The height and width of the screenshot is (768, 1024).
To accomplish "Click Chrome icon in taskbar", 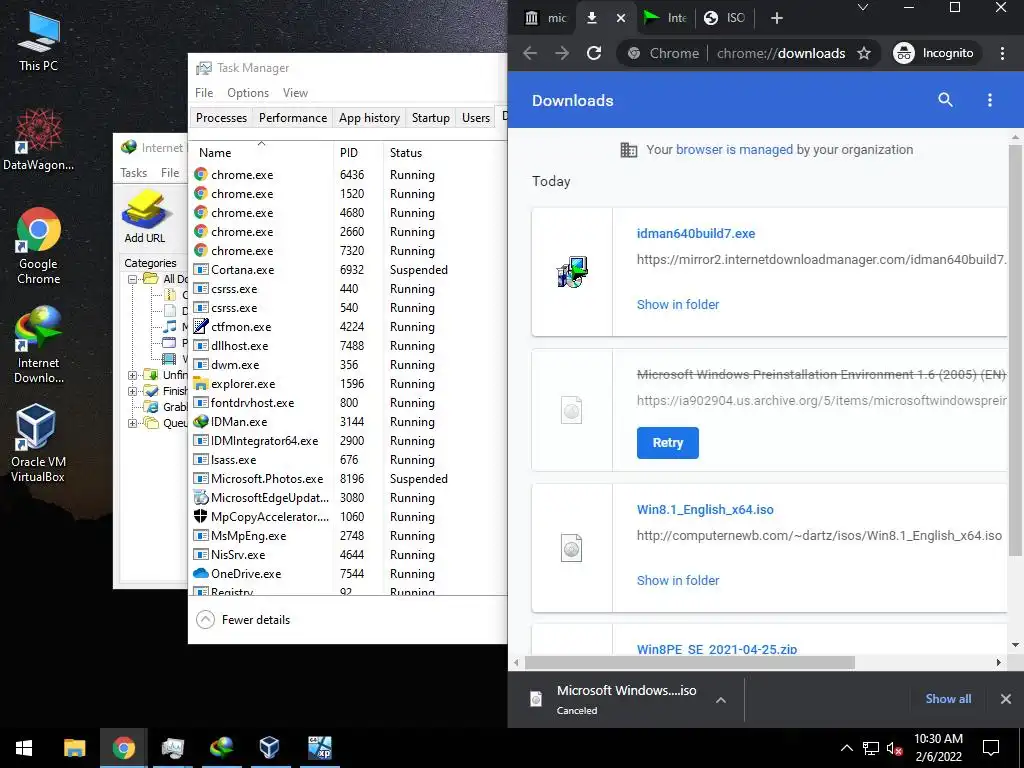I will 123,748.
